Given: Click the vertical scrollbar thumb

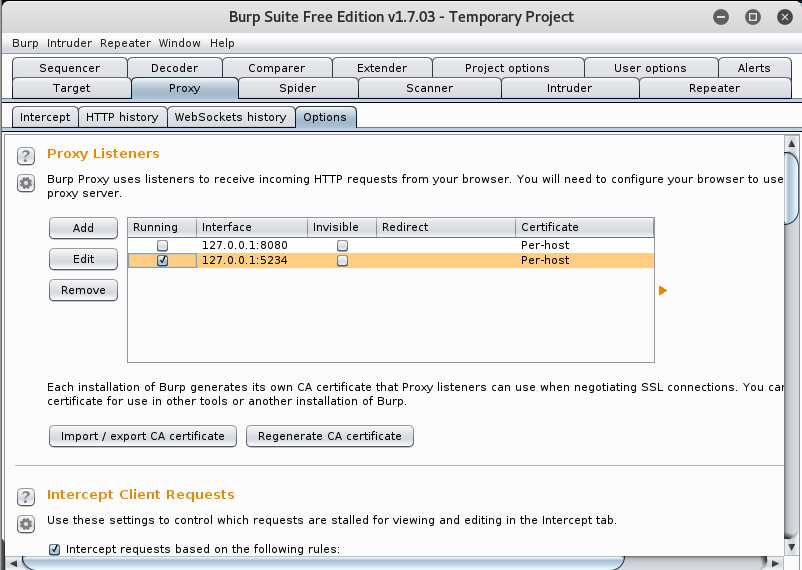Looking at the screenshot, I should click(x=791, y=188).
